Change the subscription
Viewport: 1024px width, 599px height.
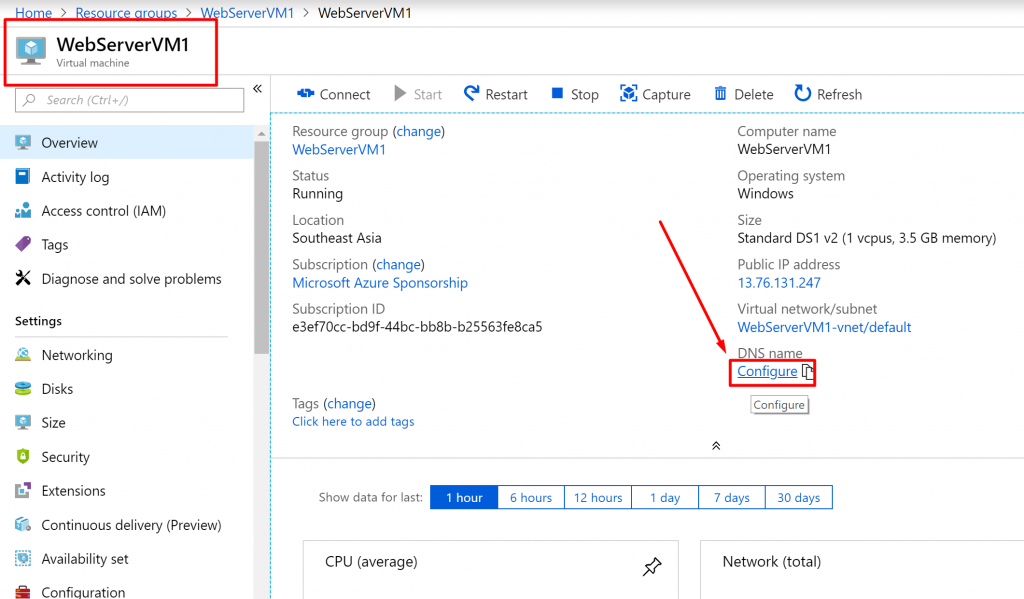click(398, 265)
